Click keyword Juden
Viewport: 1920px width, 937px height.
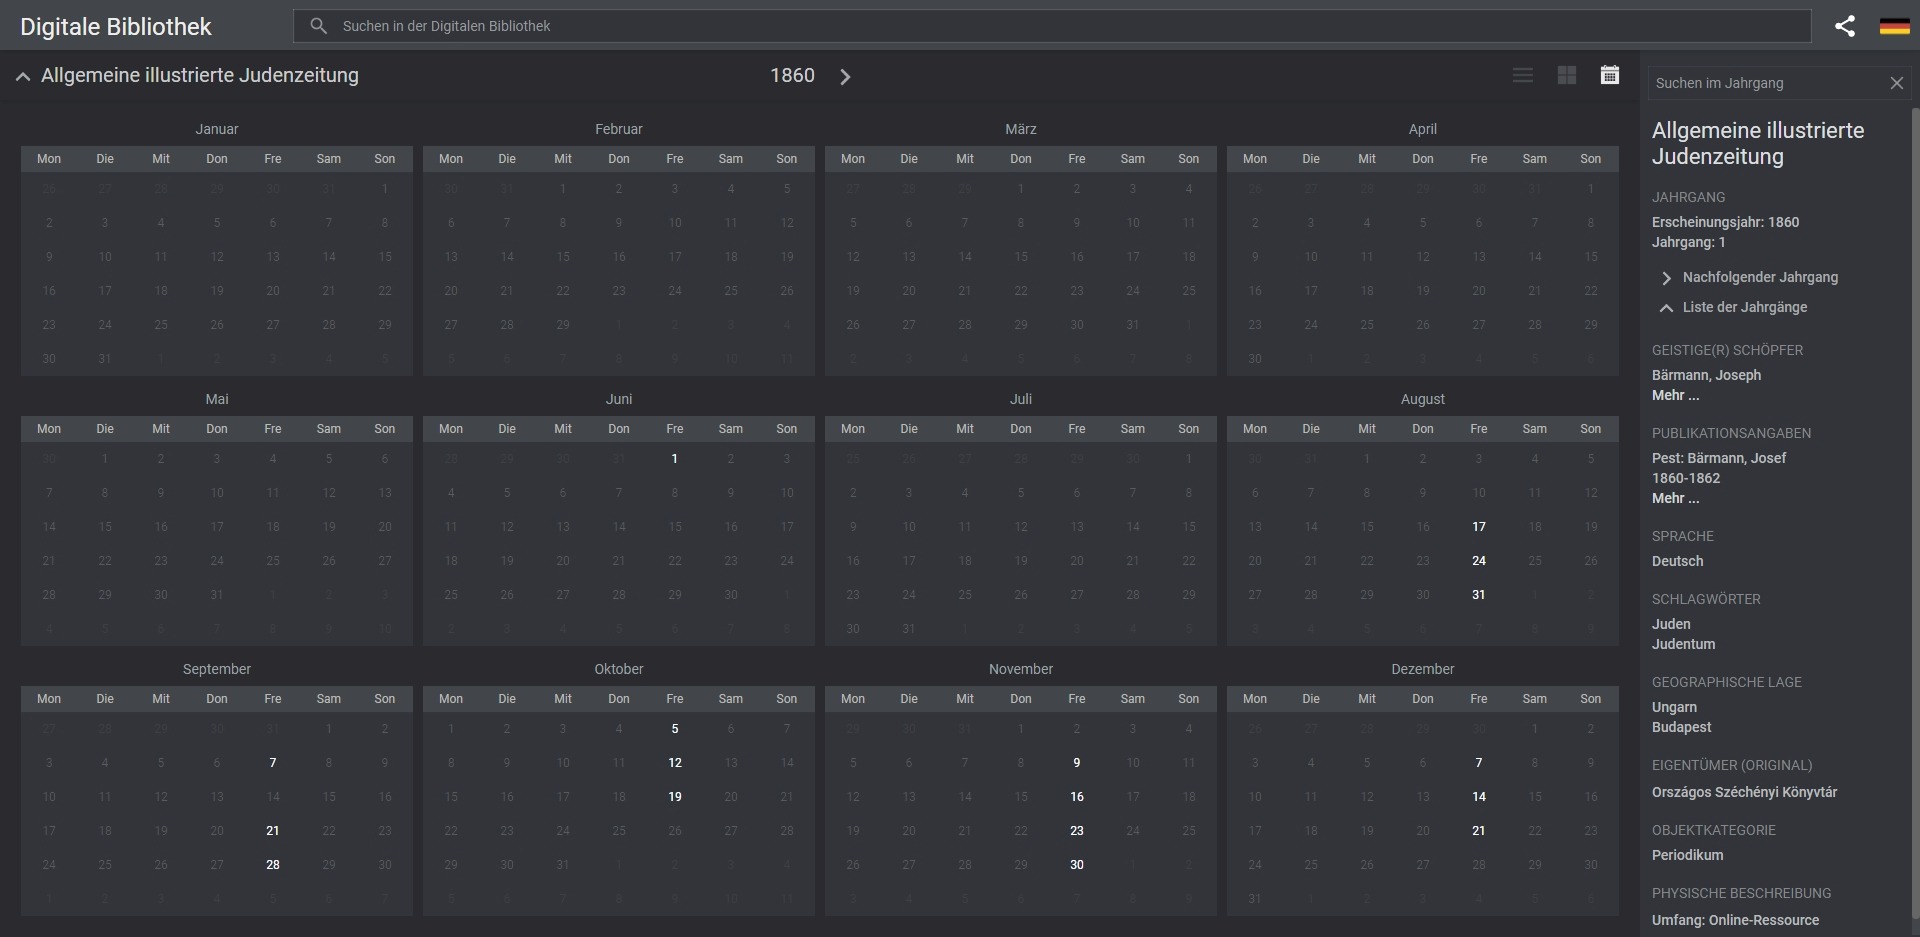point(1671,624)
